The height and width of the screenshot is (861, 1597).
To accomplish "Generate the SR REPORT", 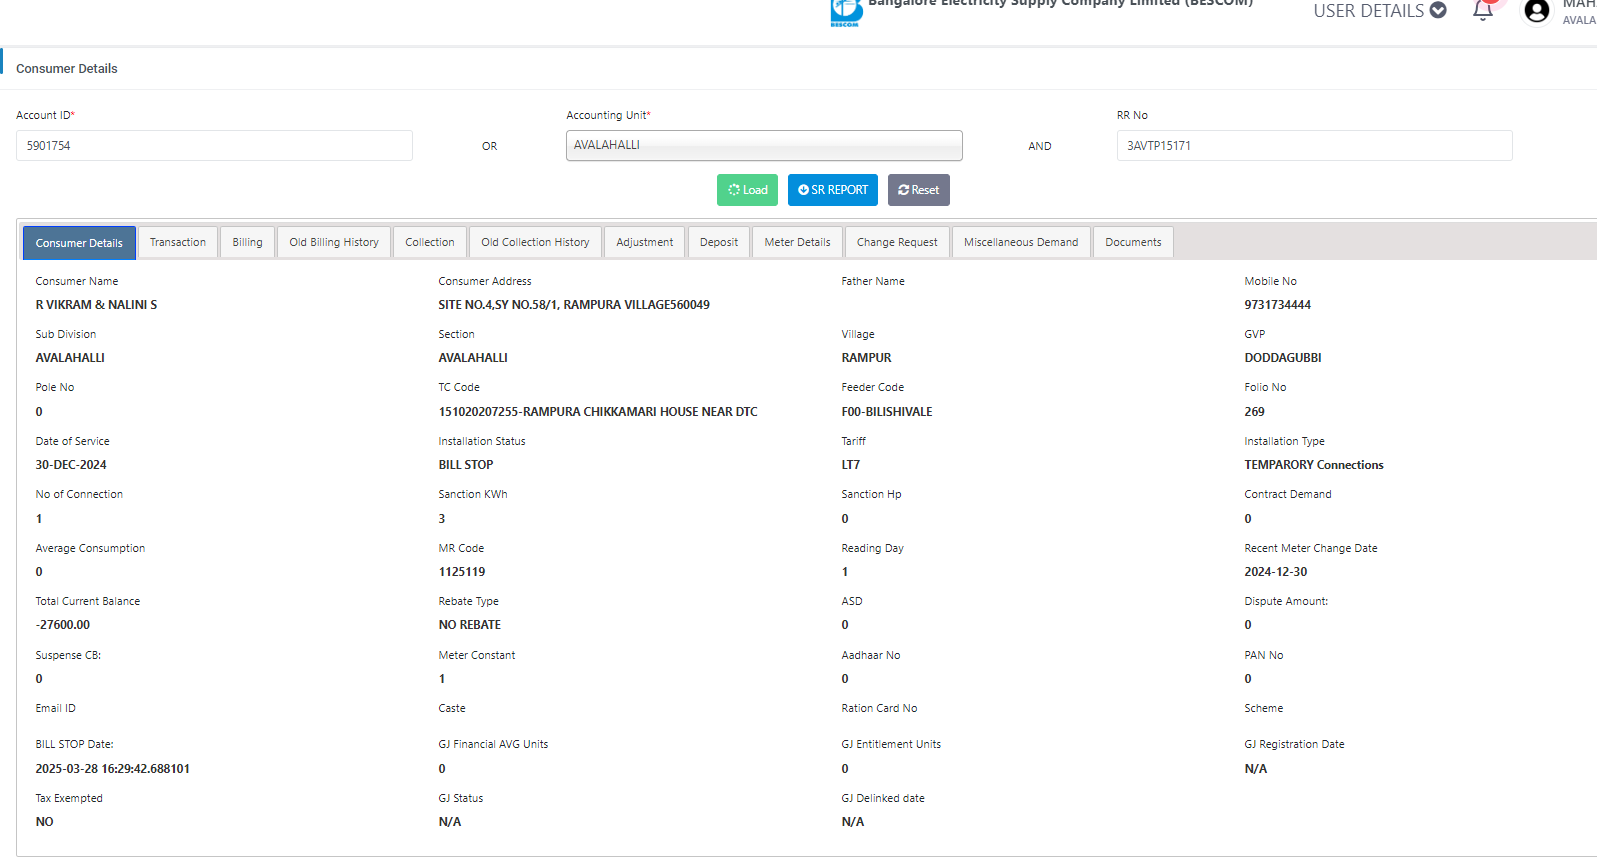I will coord(833,190).
